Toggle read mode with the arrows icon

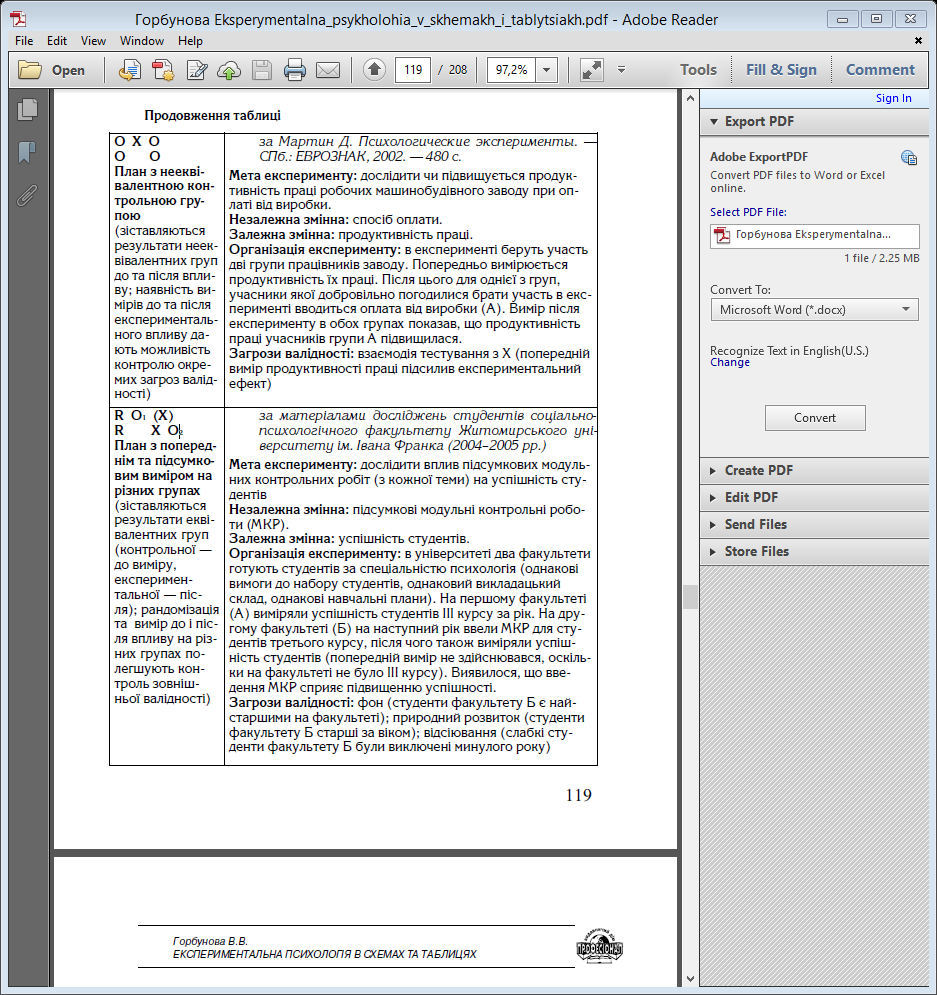[592, 70]
